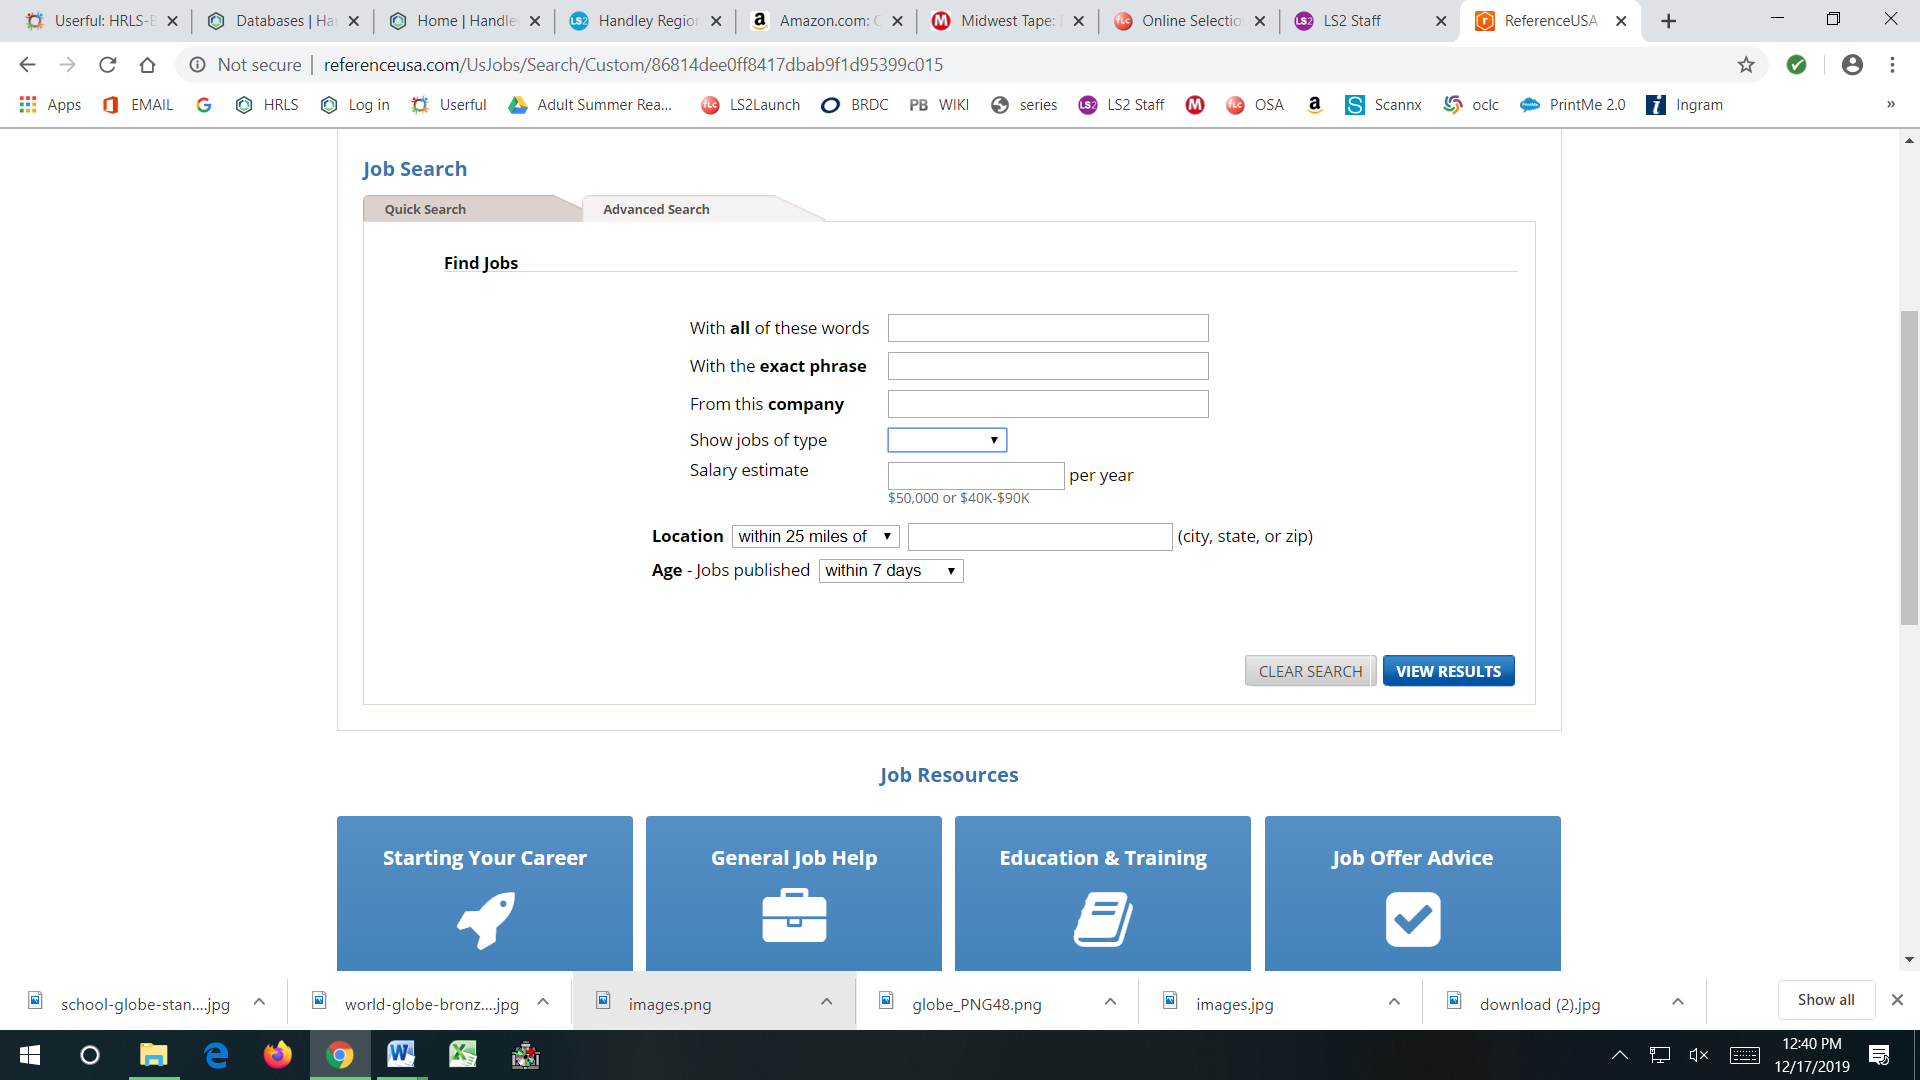The height and width of the screenshot is (1080, 1920).
Task: Toggle the bookmark star for this page
Action: 1747,64
